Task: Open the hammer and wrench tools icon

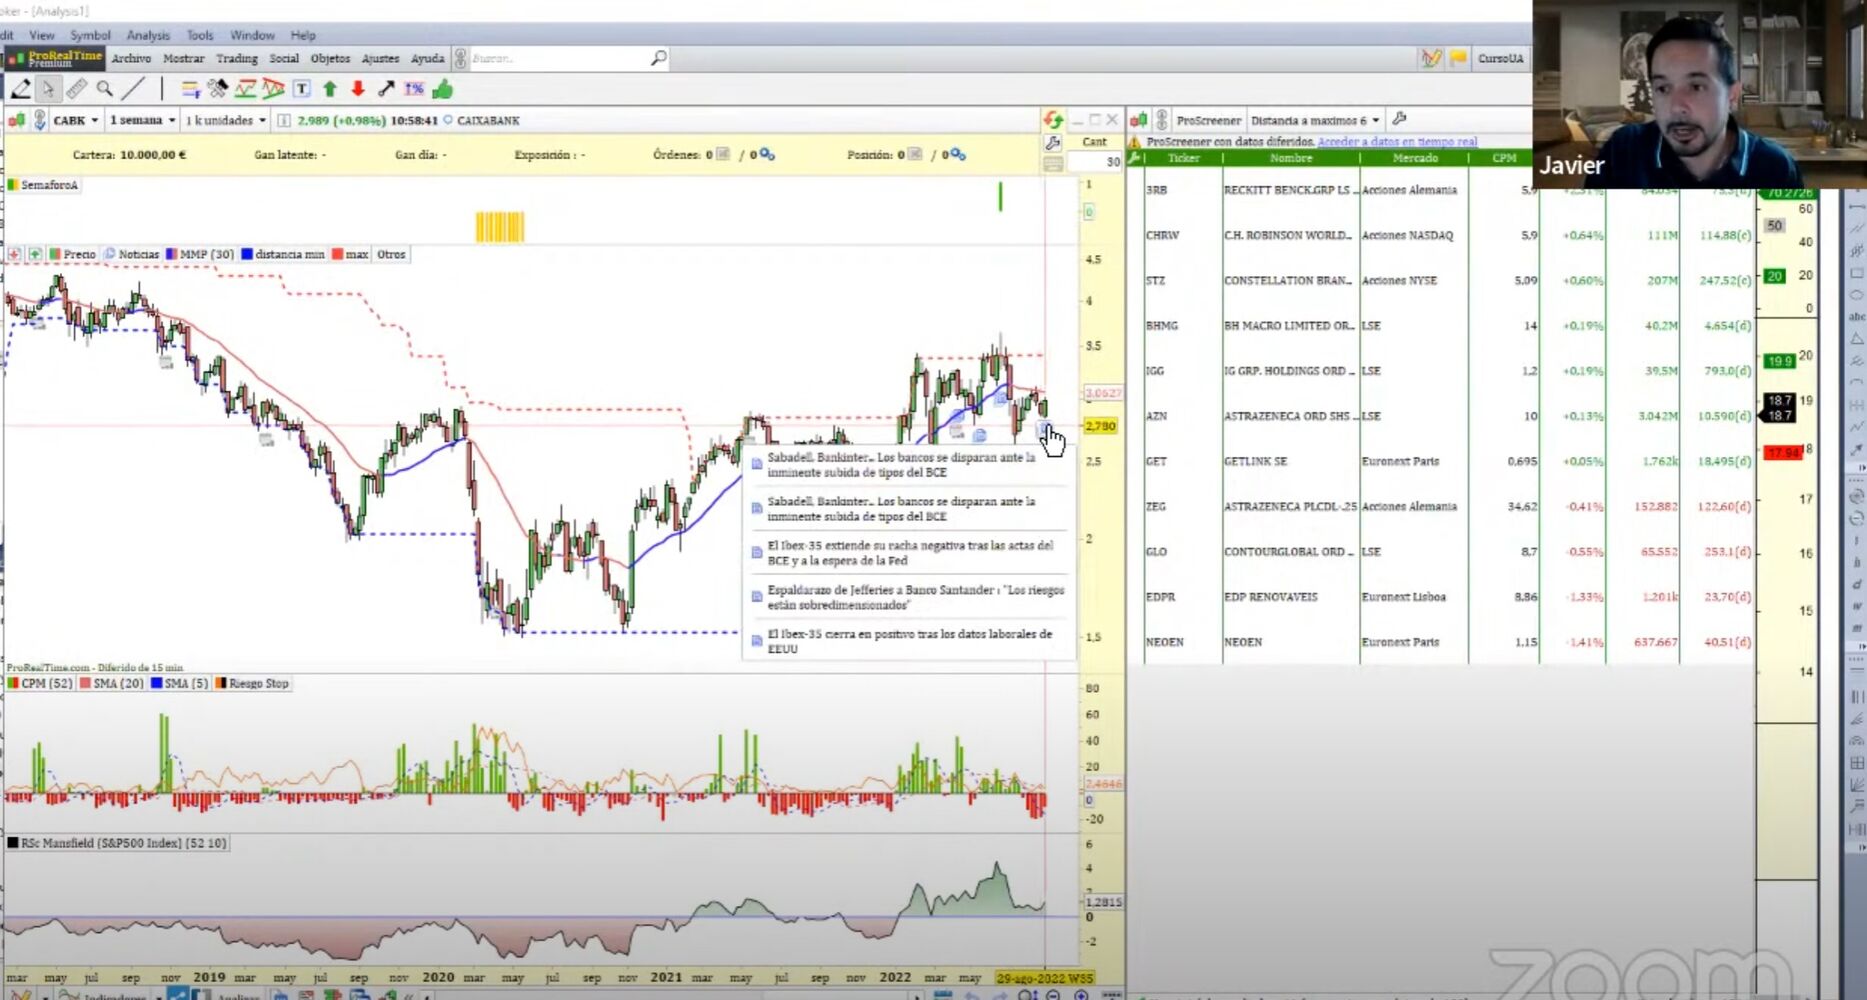Action: pyautogui.click(x=217, y=90)
